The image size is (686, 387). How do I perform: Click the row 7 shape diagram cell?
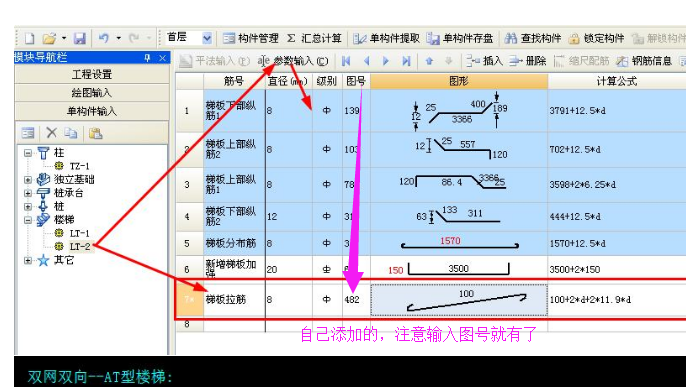point(459,300)
